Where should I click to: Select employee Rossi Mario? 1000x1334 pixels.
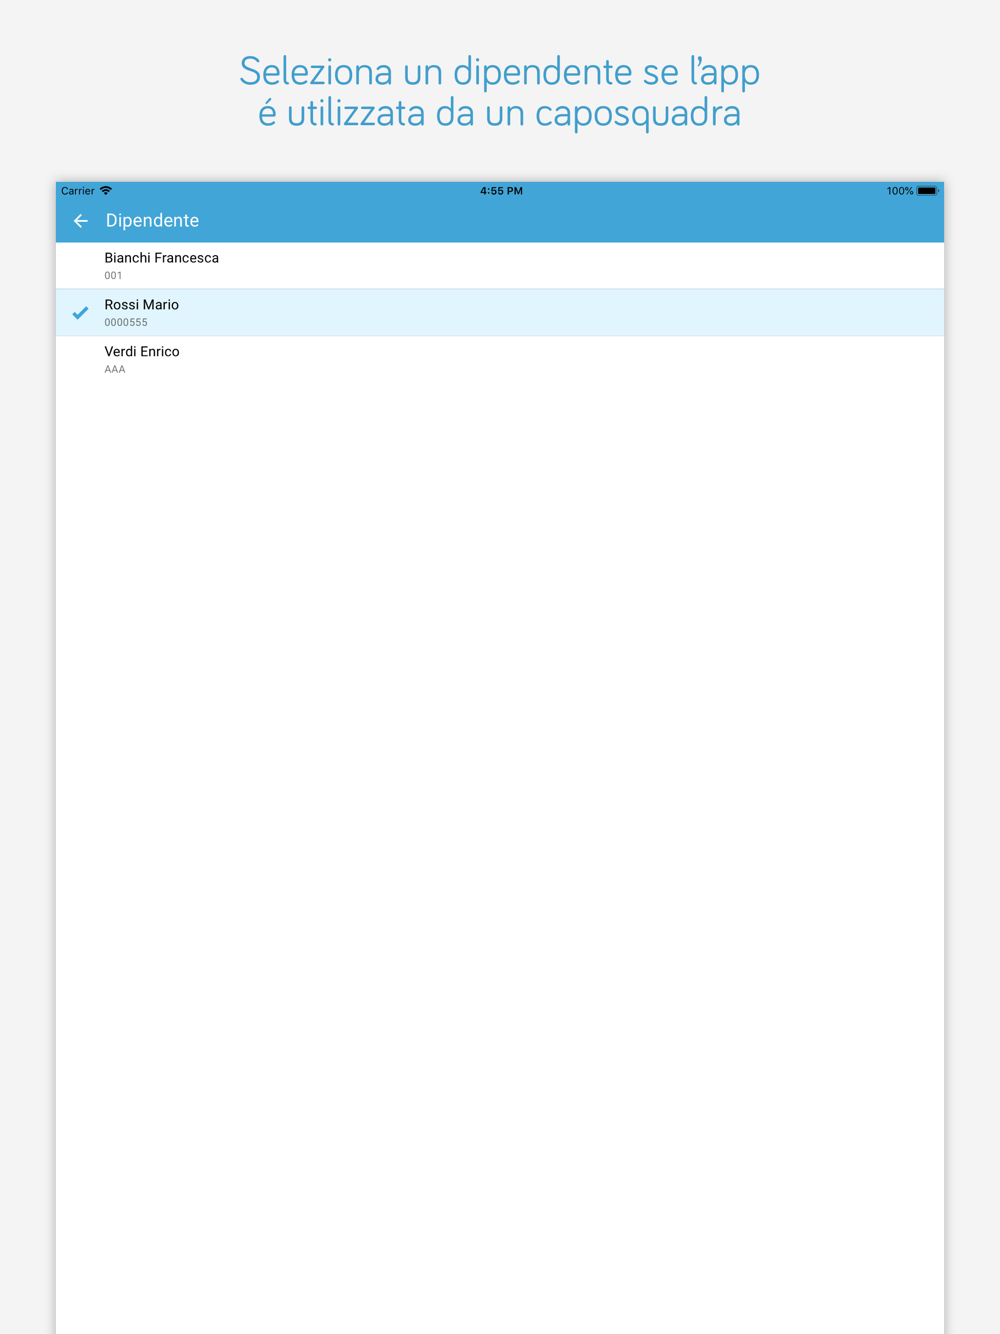500,313
